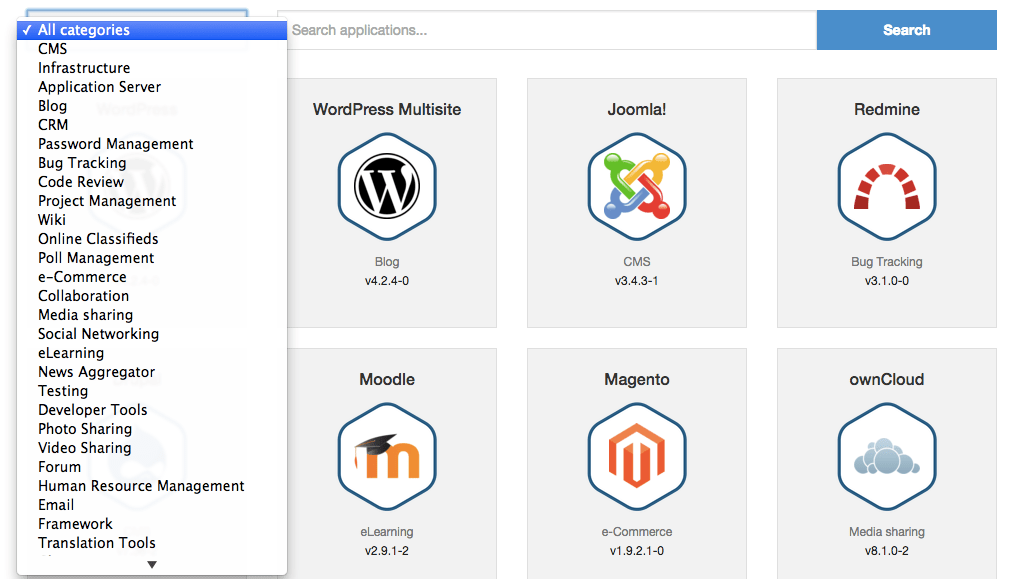Select the ownCloud cloud icon
This screenshot has width=1024, height=579.
click(x=887, y=457)
